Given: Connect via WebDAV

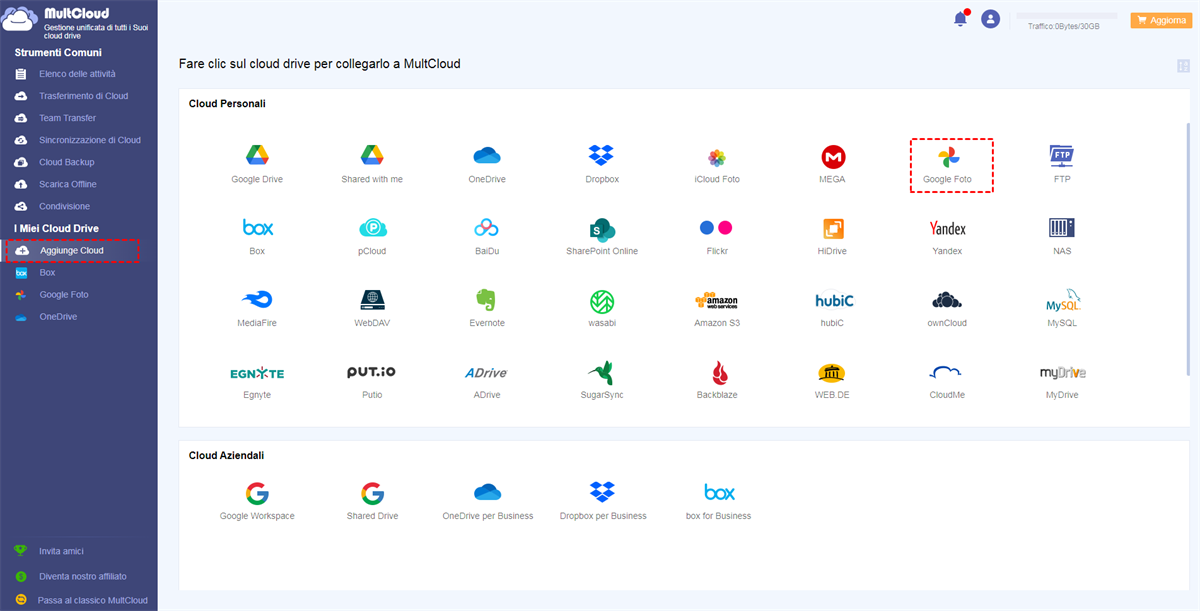Looking at the screenshot, I should pyautogui.click(x=372, y=309).
